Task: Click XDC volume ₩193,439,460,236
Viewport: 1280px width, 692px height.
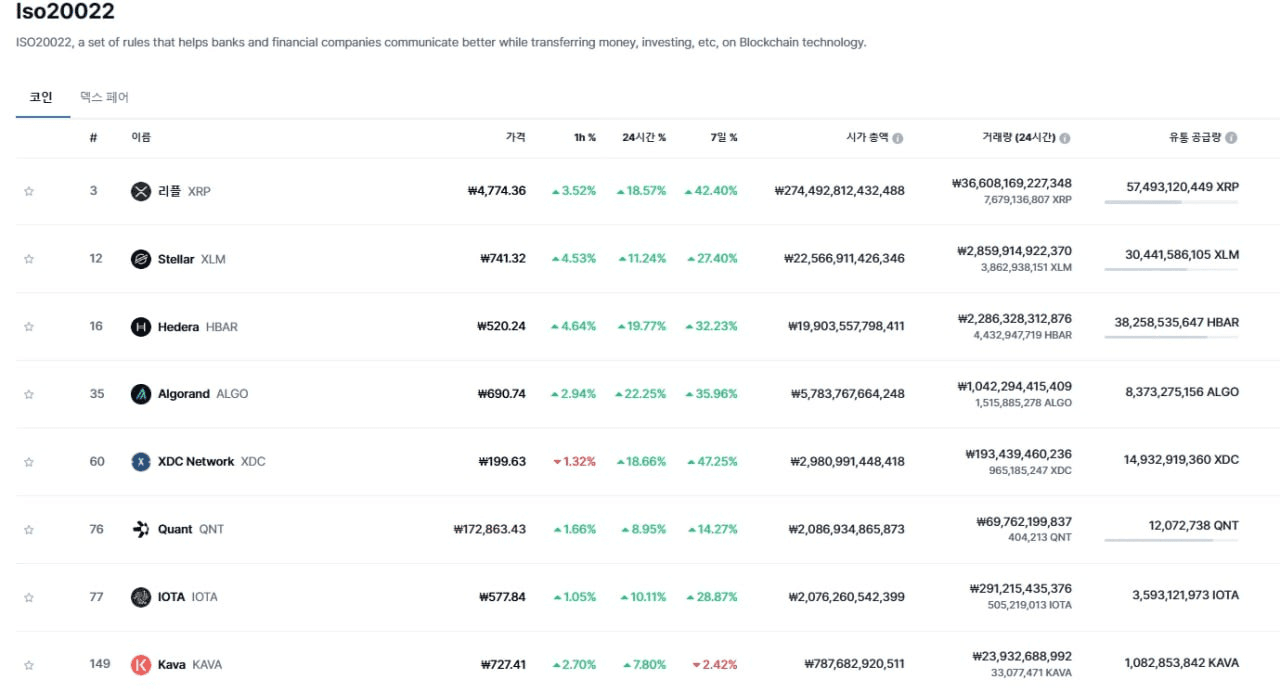Action: tap(1018, 454)
